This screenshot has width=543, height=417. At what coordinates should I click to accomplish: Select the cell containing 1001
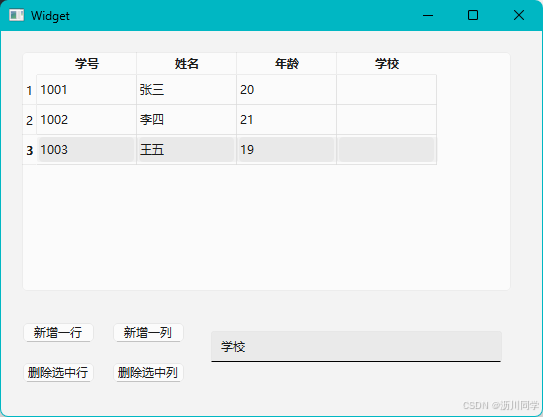pyautogui.click(x=87, y=90)
